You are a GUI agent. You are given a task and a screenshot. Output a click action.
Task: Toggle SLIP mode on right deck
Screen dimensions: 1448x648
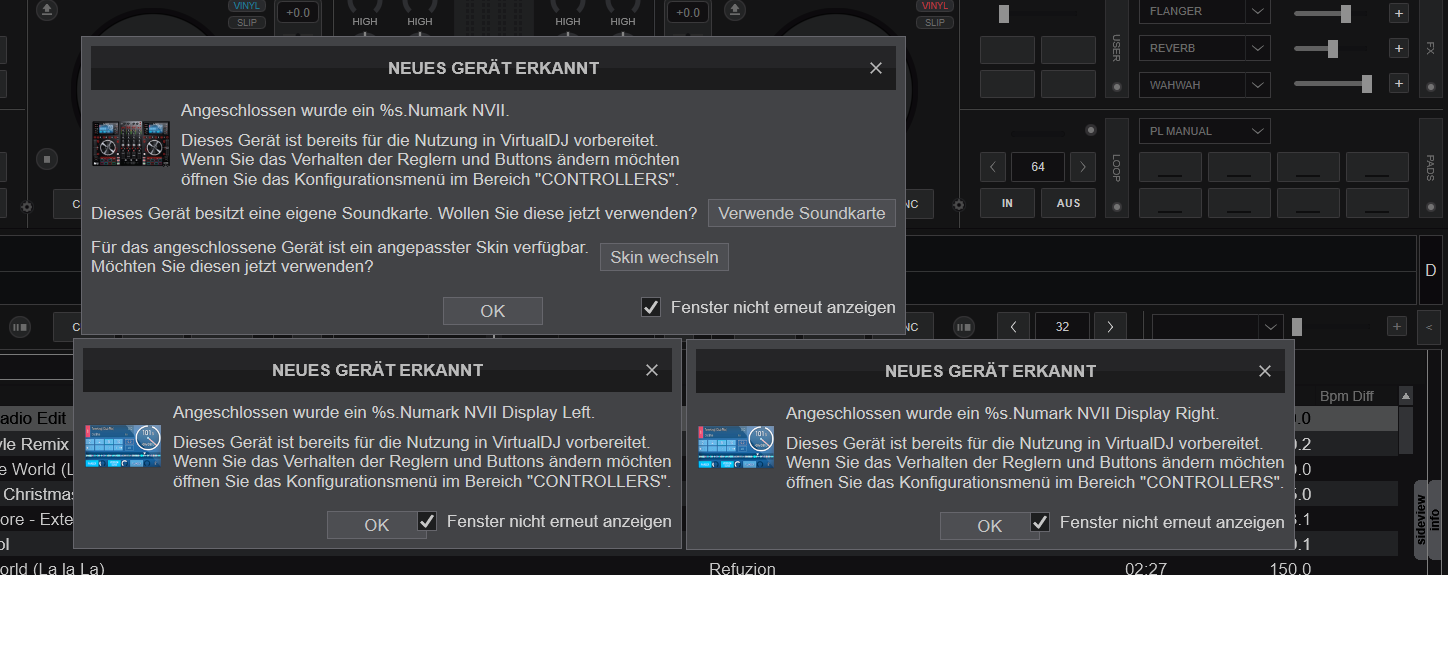click(x=934, y=22)
